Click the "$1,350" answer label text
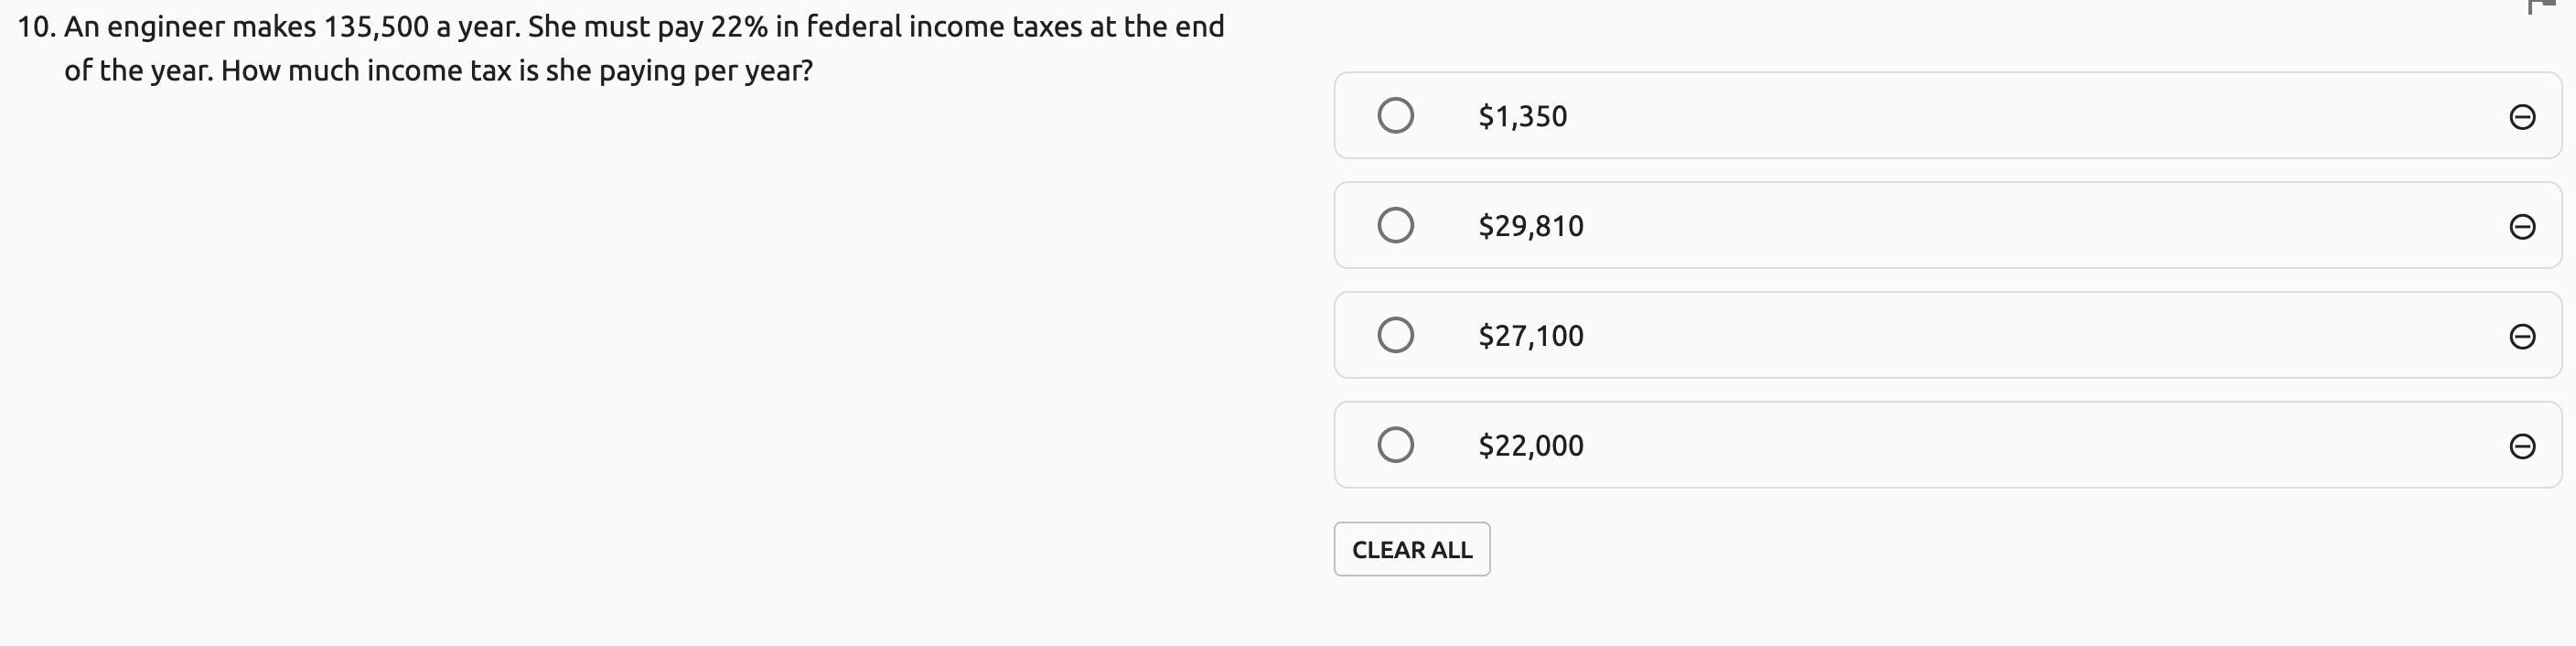Image resolution: width=2576 pixels, height=646 pixels. tap(1522, 117)
